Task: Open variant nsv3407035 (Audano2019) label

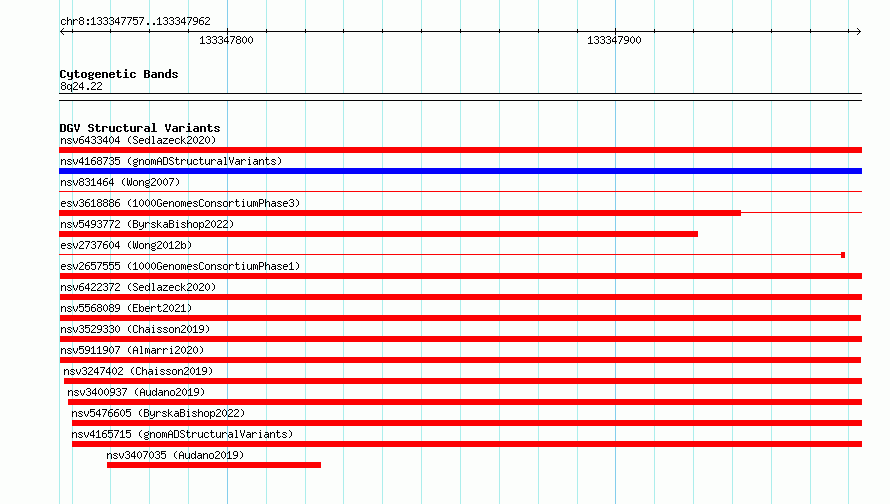Action: click(x=175, y=455)
